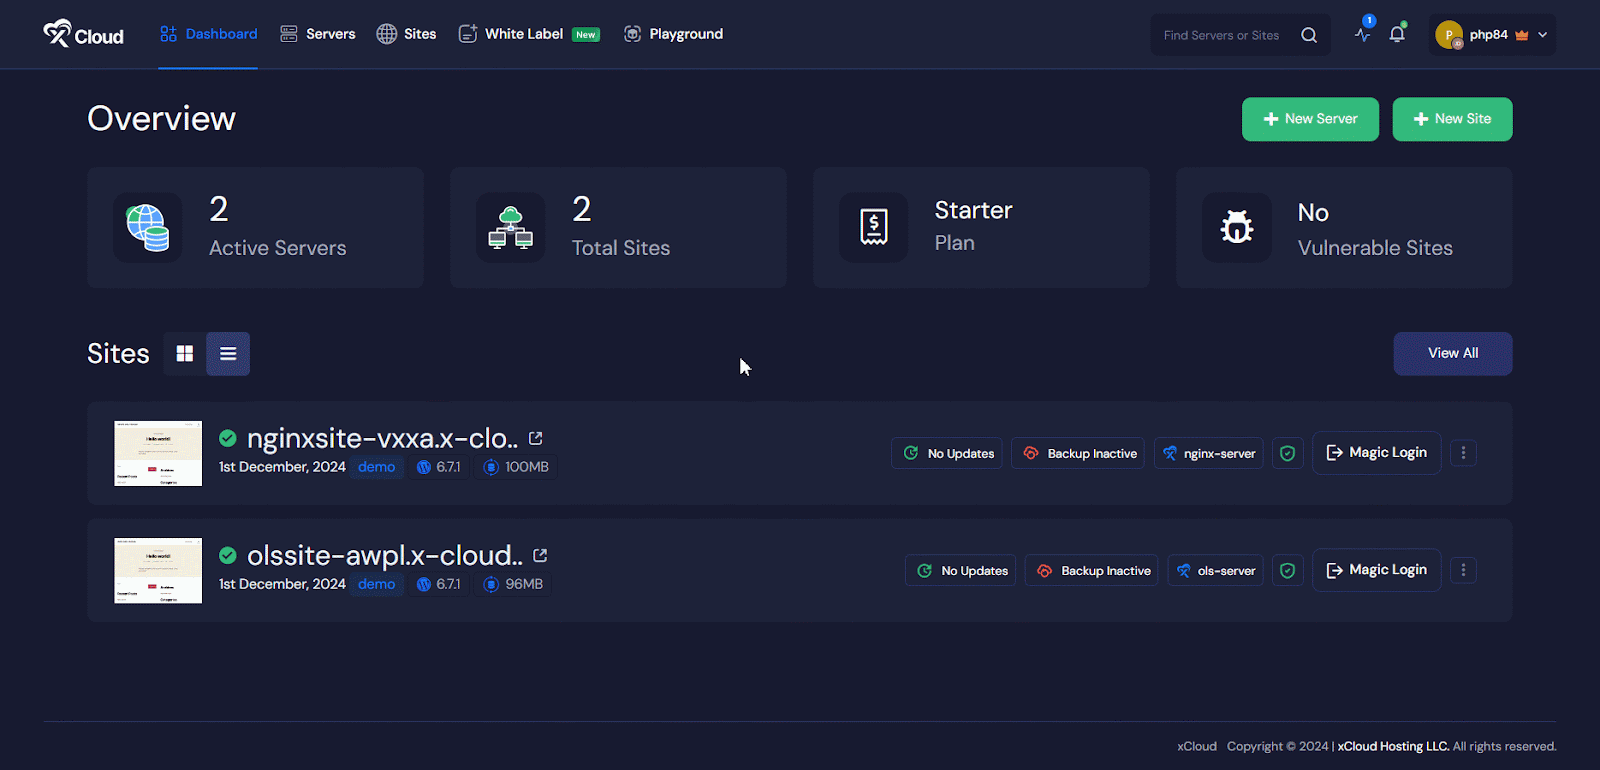Click Magic Login for nginxsite
This screenshot has width=1600, height=770.
(1377, 453)
